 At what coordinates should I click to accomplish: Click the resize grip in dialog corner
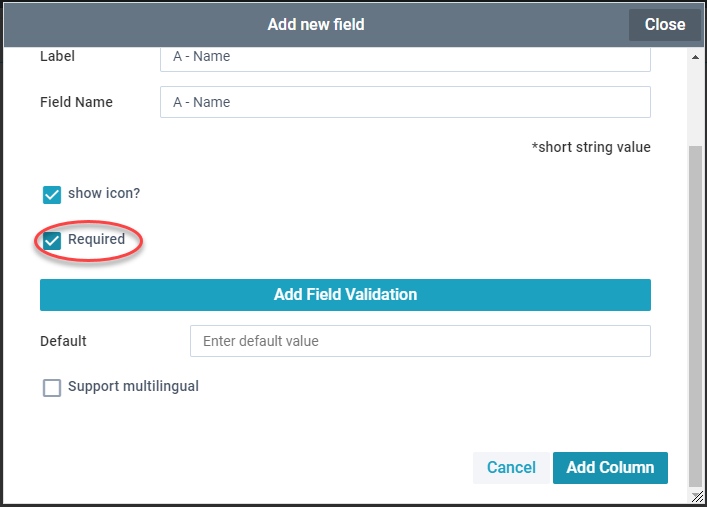click(696, 496)
